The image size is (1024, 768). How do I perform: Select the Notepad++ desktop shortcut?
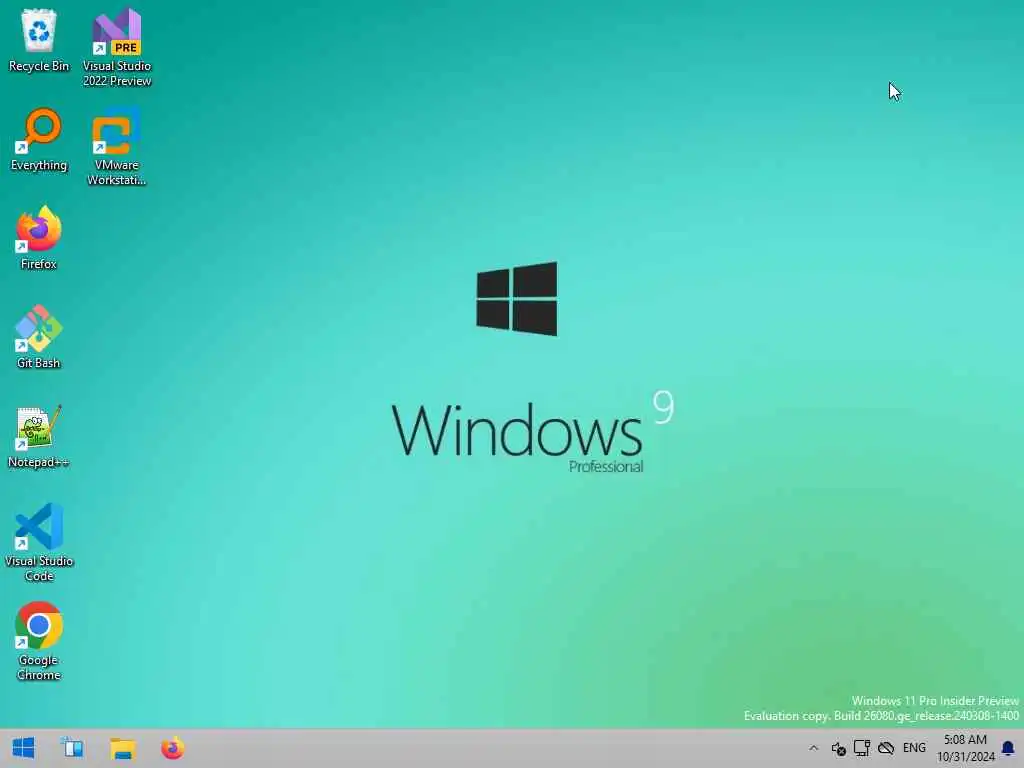[39, 436]
